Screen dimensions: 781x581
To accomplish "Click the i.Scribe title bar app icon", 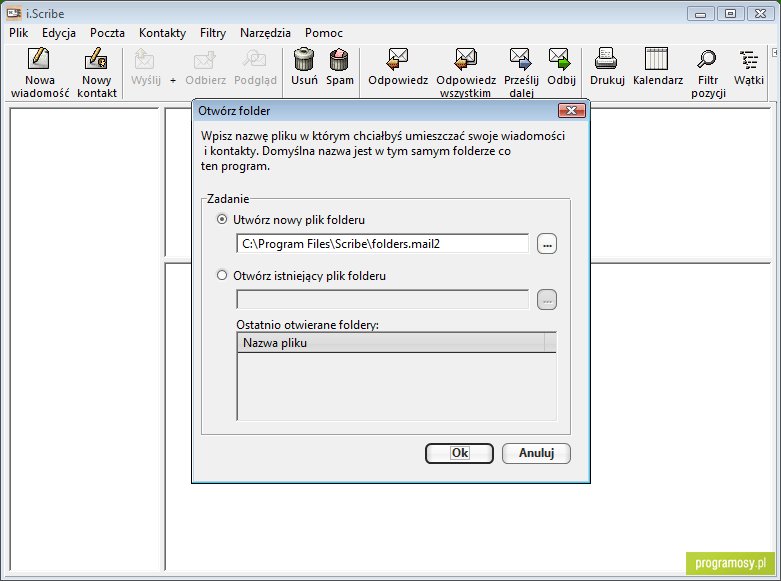I will click(x=13, y=13).
